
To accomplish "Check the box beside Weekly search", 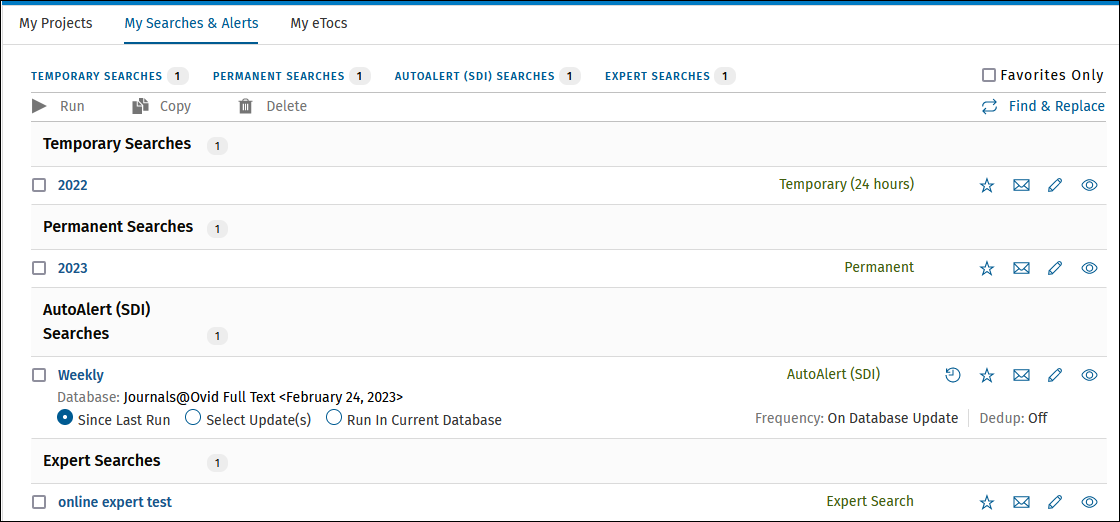I will tap(39, 375).
